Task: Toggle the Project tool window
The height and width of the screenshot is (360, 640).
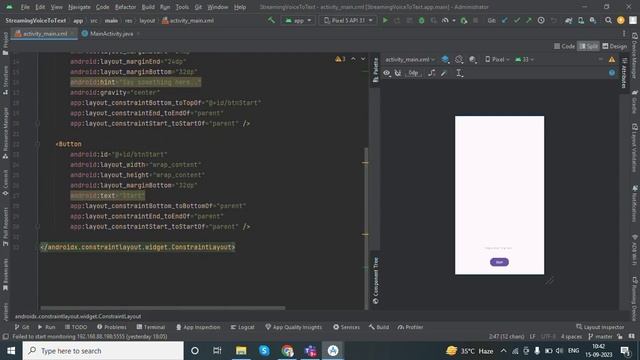Action: pos(5,43)
